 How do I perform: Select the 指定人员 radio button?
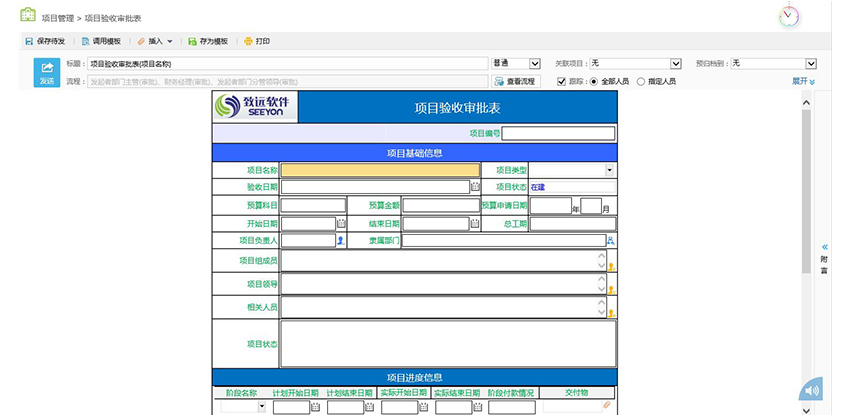pos(641,82)
